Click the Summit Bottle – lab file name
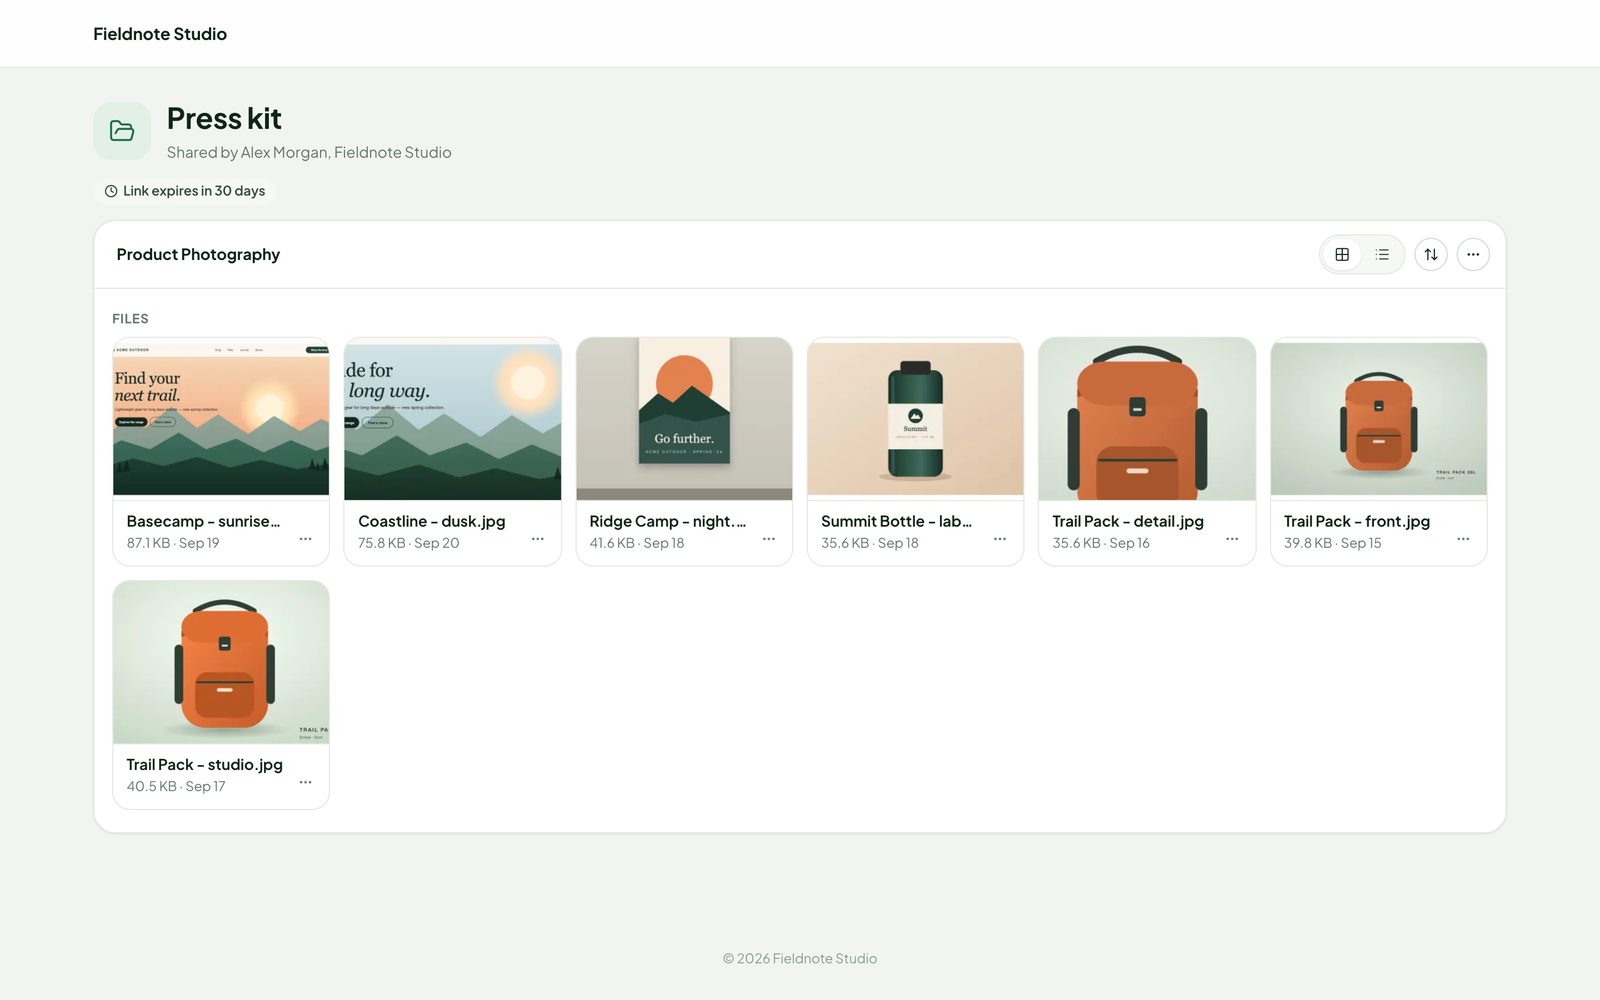This screenshot has width=1600, height=1000. [896, 521]
